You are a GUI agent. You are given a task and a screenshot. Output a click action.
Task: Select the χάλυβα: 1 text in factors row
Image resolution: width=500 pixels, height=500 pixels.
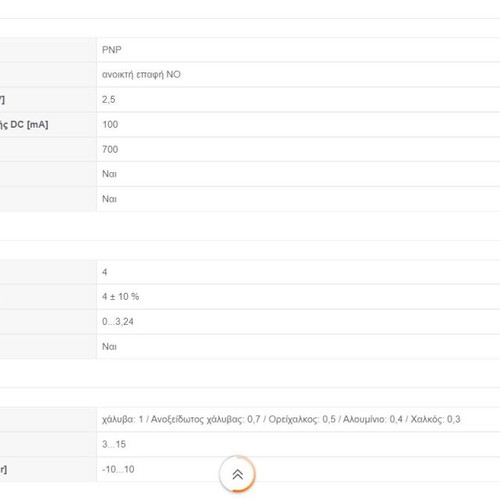click(x=122, y=419)
